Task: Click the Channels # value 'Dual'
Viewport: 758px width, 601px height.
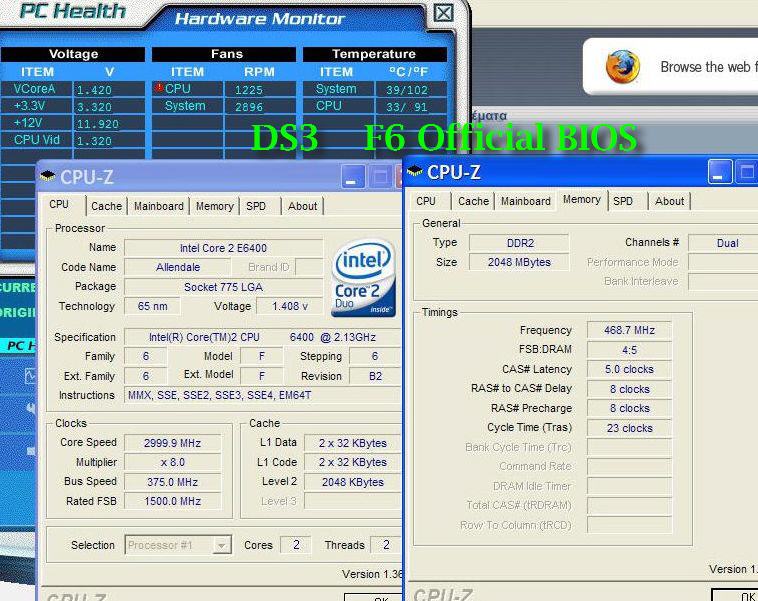Action: [723, 243]
